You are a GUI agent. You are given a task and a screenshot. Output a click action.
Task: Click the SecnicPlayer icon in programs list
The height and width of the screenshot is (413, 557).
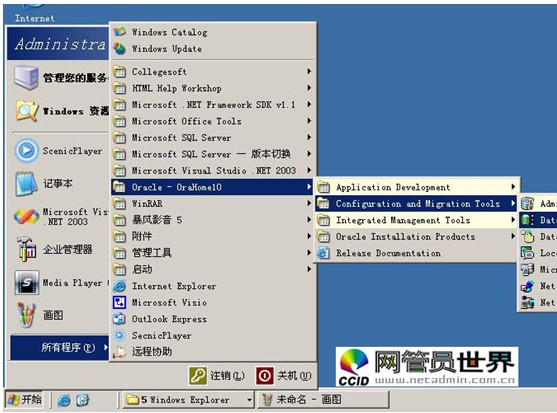coord(120,335)
